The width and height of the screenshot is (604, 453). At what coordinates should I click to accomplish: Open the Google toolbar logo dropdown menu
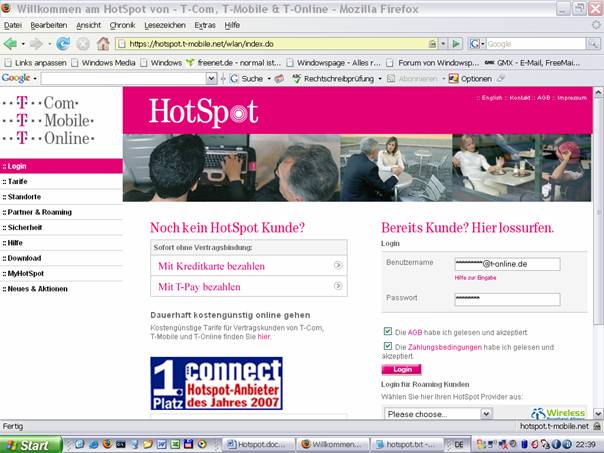pyautogui.click(x=35, y=79)
